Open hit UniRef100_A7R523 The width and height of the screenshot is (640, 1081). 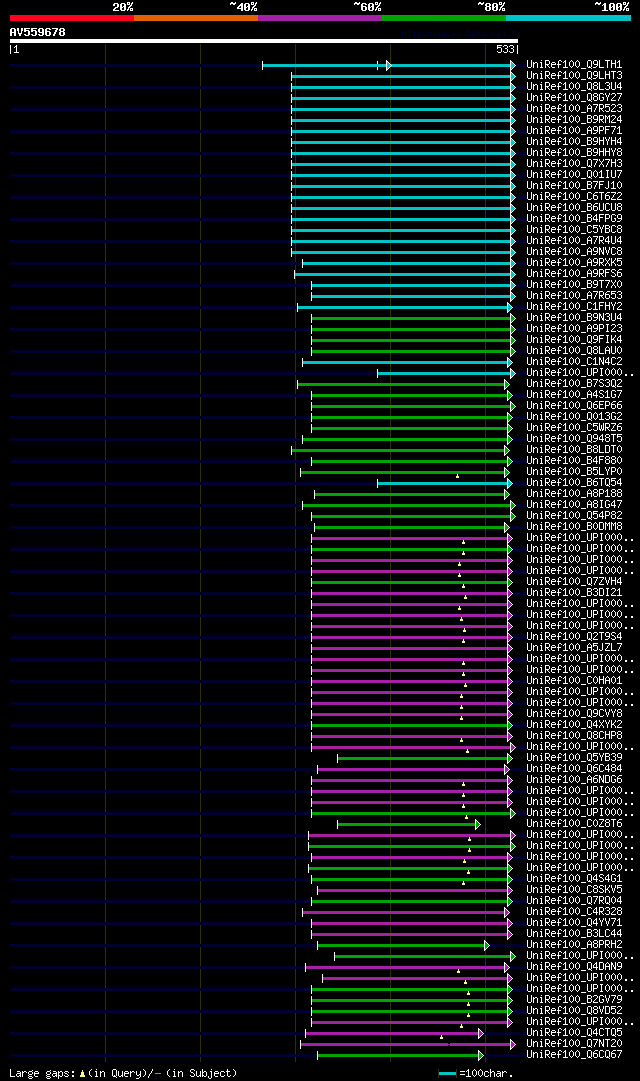[574, 109]
